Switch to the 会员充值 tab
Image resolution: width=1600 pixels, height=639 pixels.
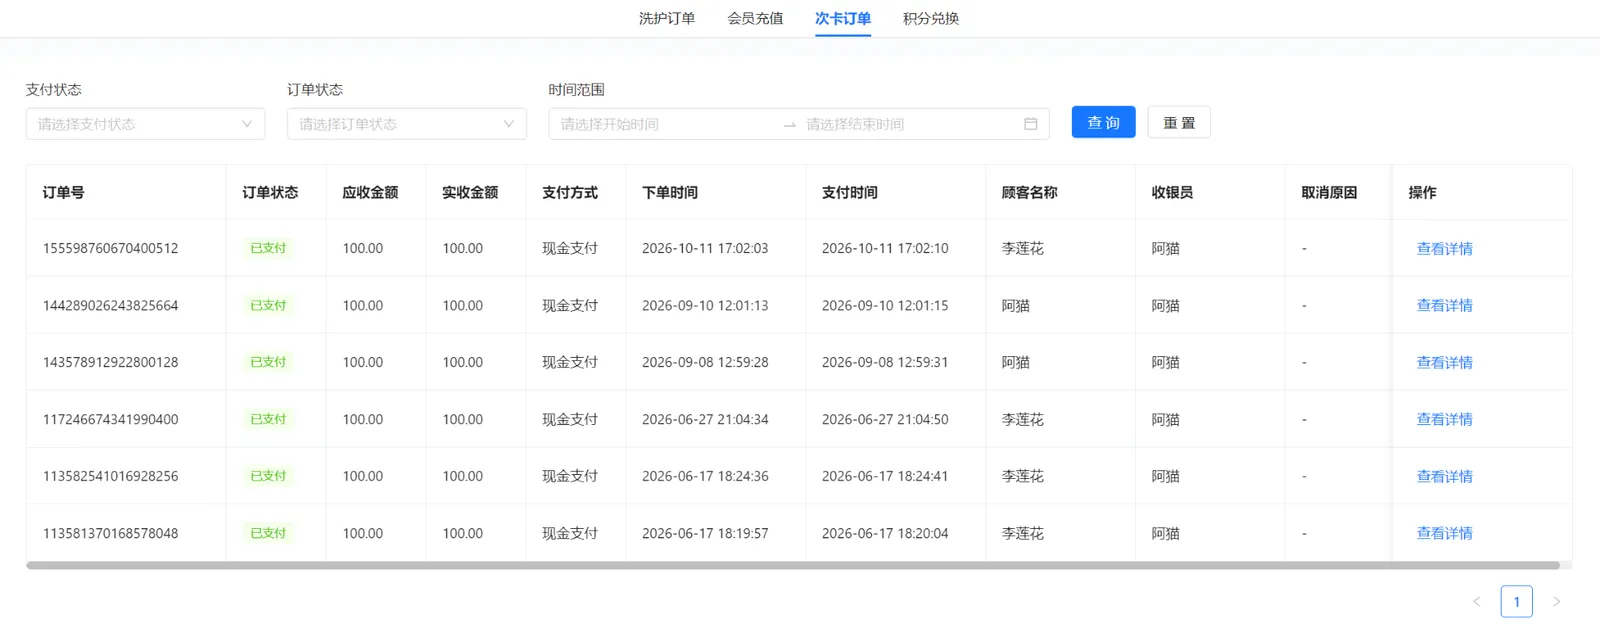tap(755, 18)
